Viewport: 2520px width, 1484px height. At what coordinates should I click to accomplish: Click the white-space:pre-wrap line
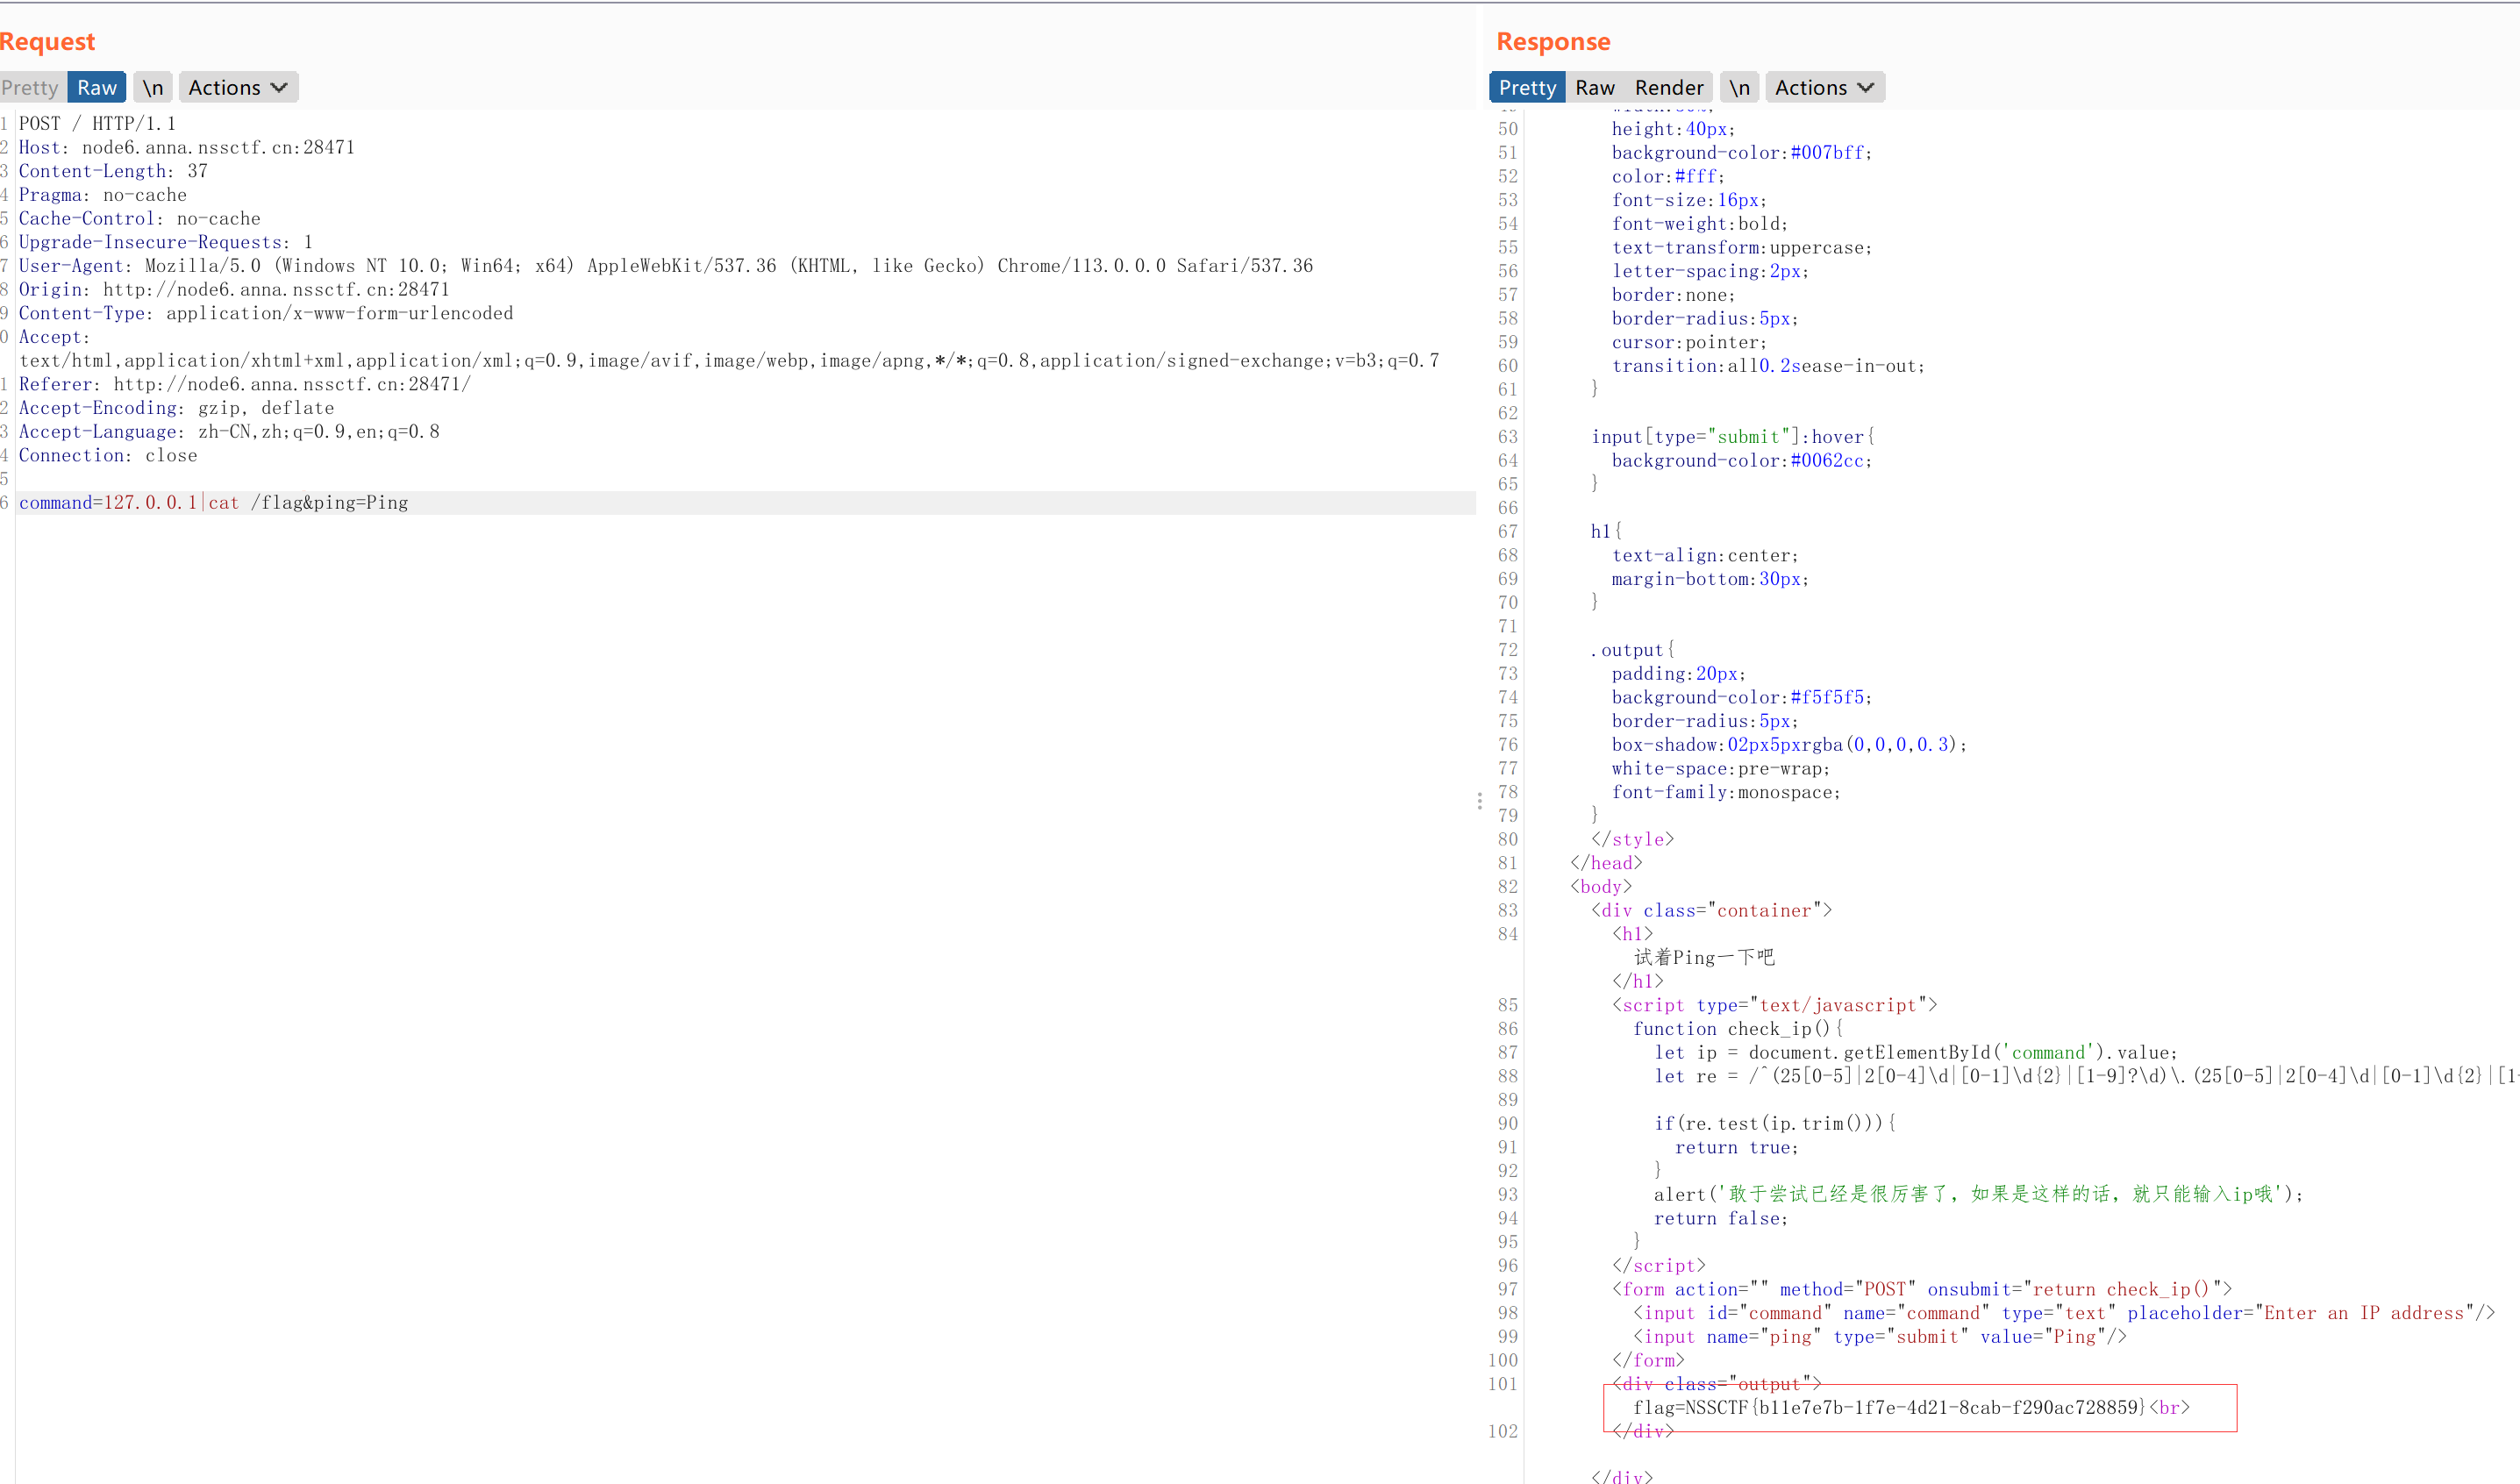click(x=1721, y=769)
